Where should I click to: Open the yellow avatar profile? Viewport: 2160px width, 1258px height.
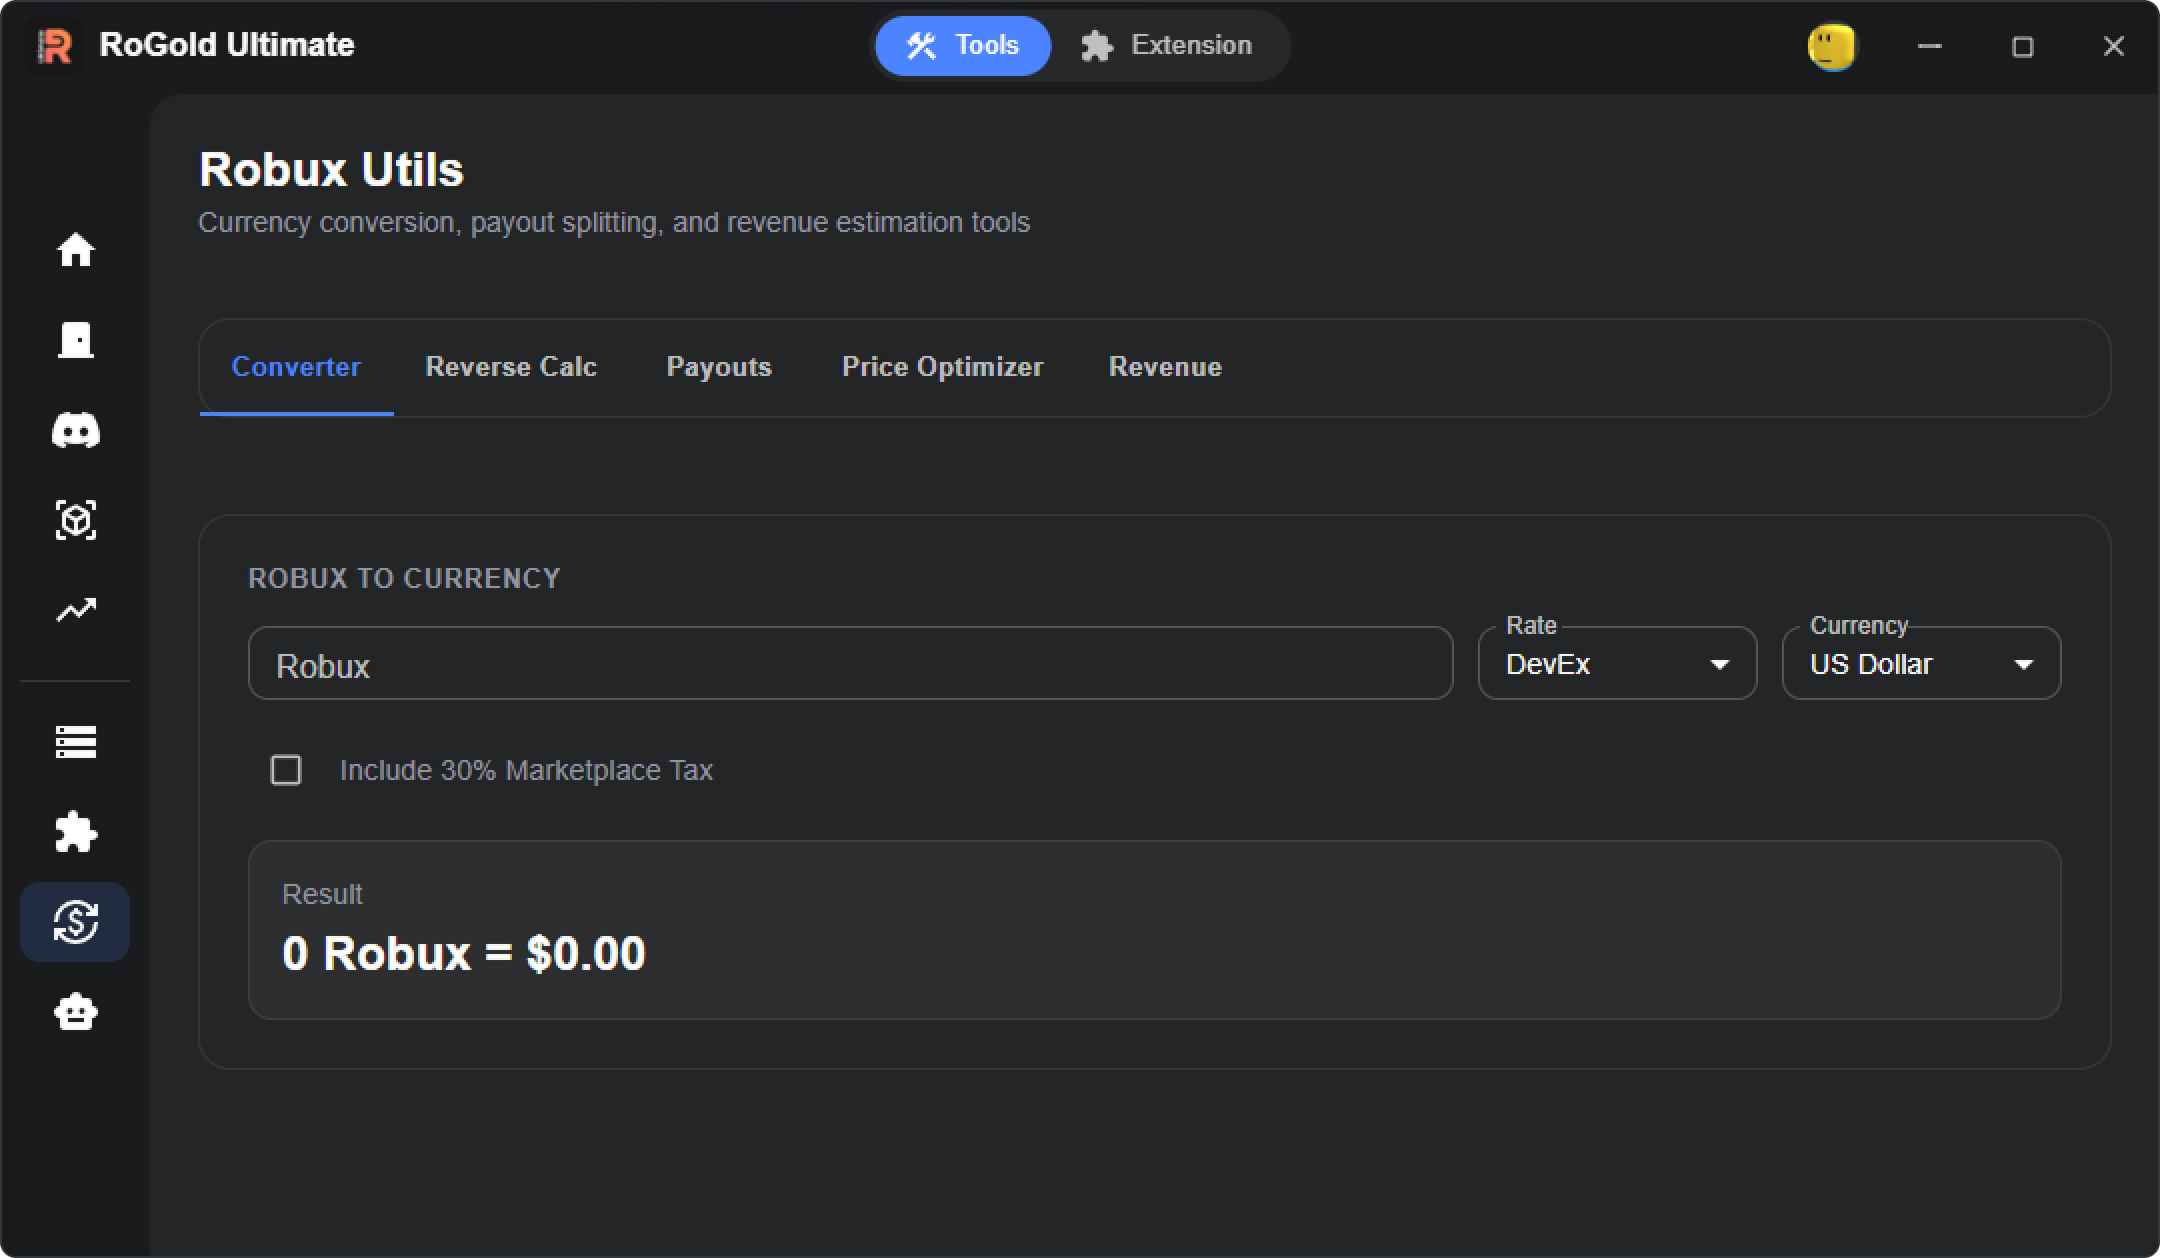pyautogui.click(x=1832, y=46)
